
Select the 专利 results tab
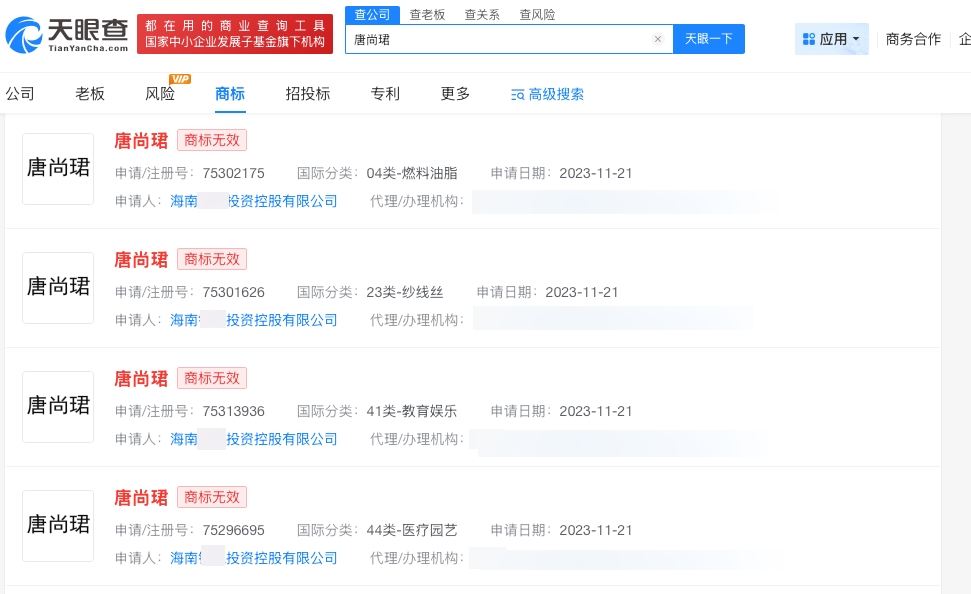pos(385,94)
